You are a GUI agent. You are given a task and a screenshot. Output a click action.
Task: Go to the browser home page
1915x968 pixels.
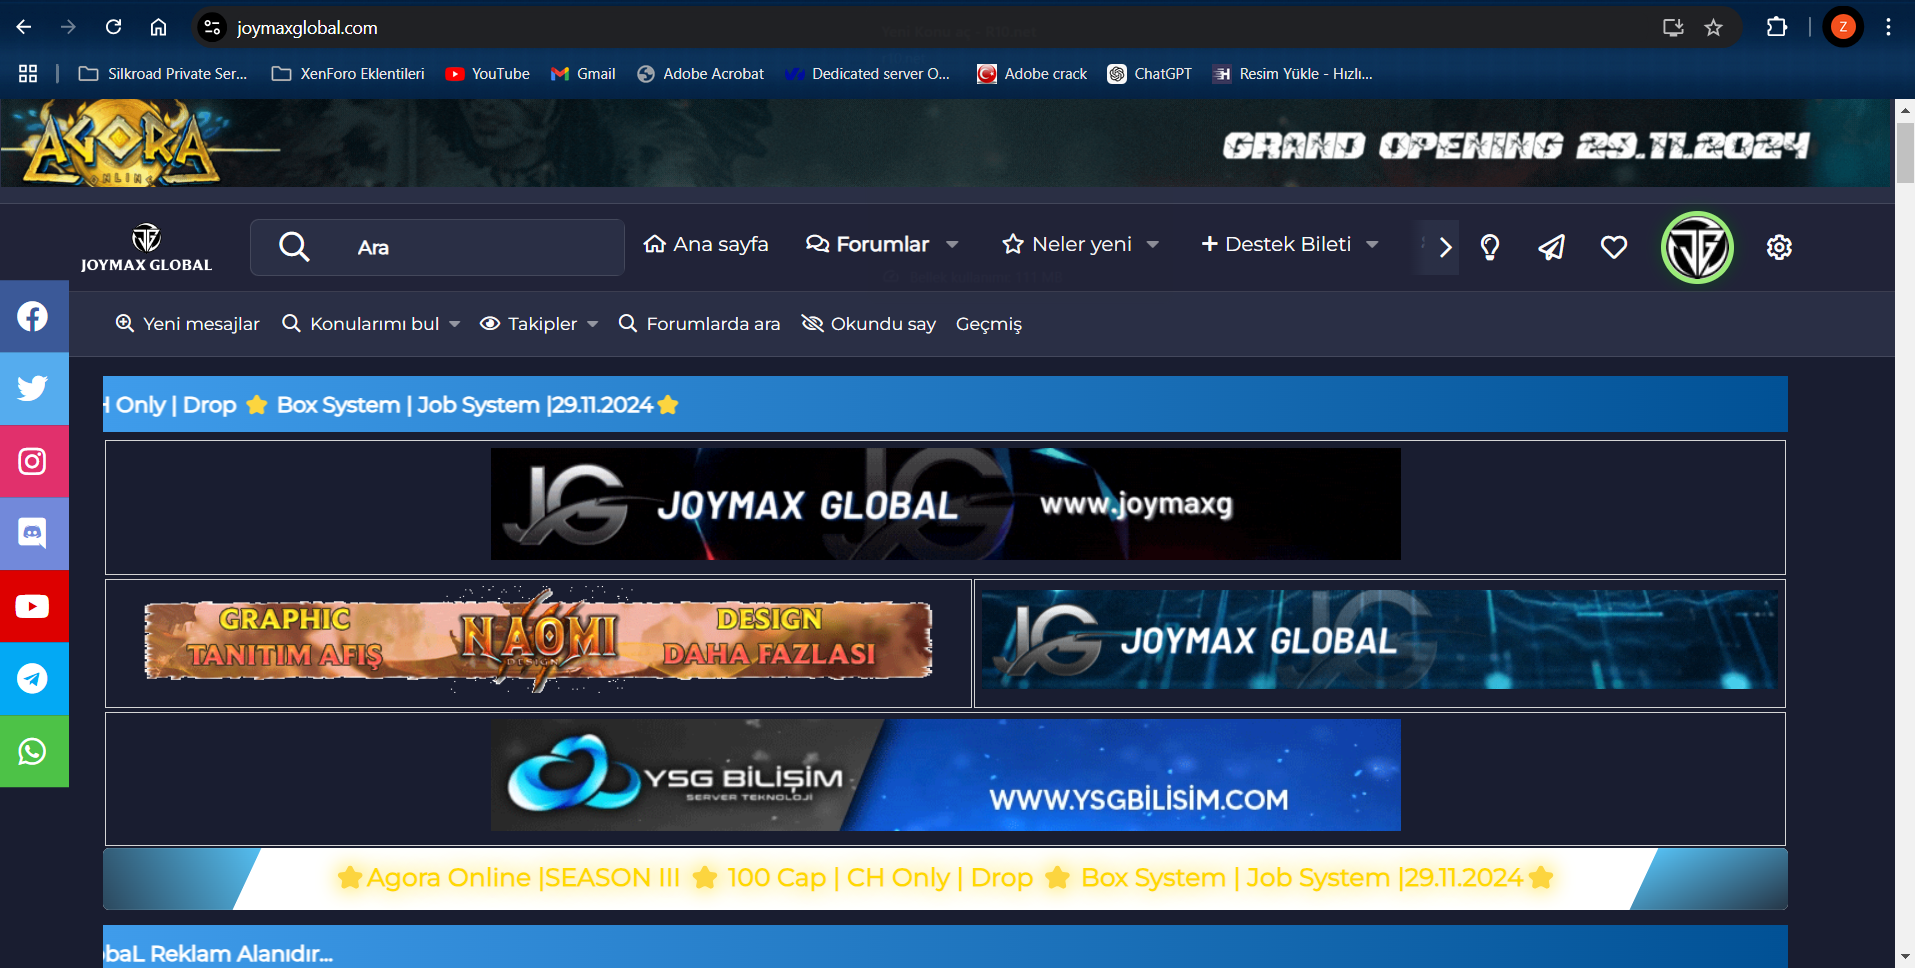tap(158, 27)
